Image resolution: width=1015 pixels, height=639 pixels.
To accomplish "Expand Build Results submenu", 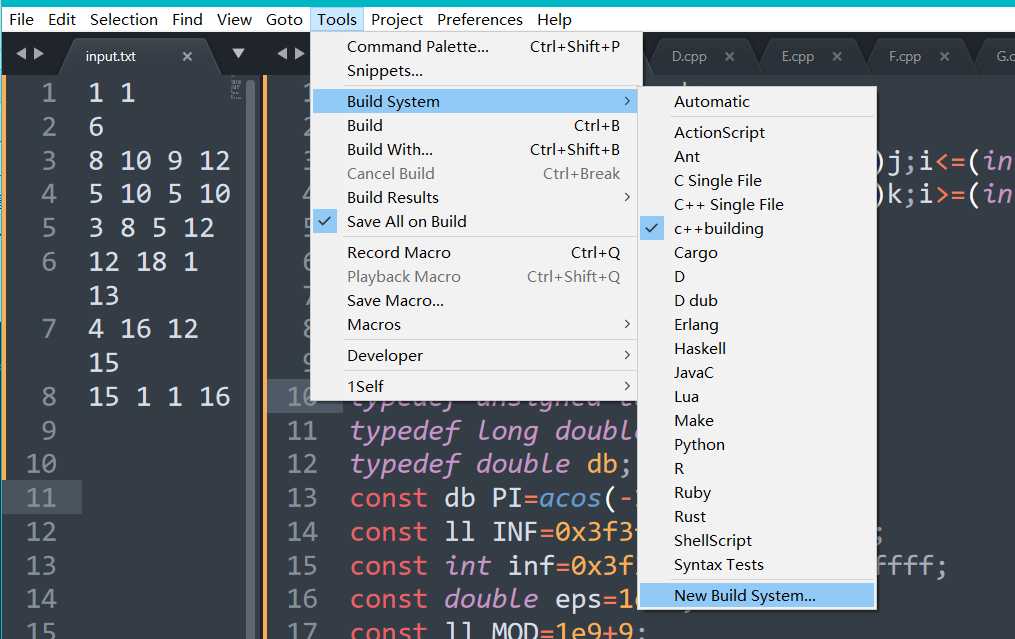I will coord(474,197).
